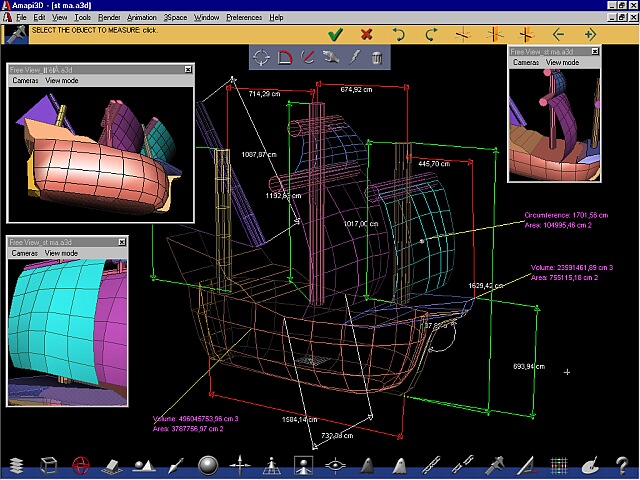640x480 pixels.
Task: Click the undo arrow icon
Action: tap(399, 34)
